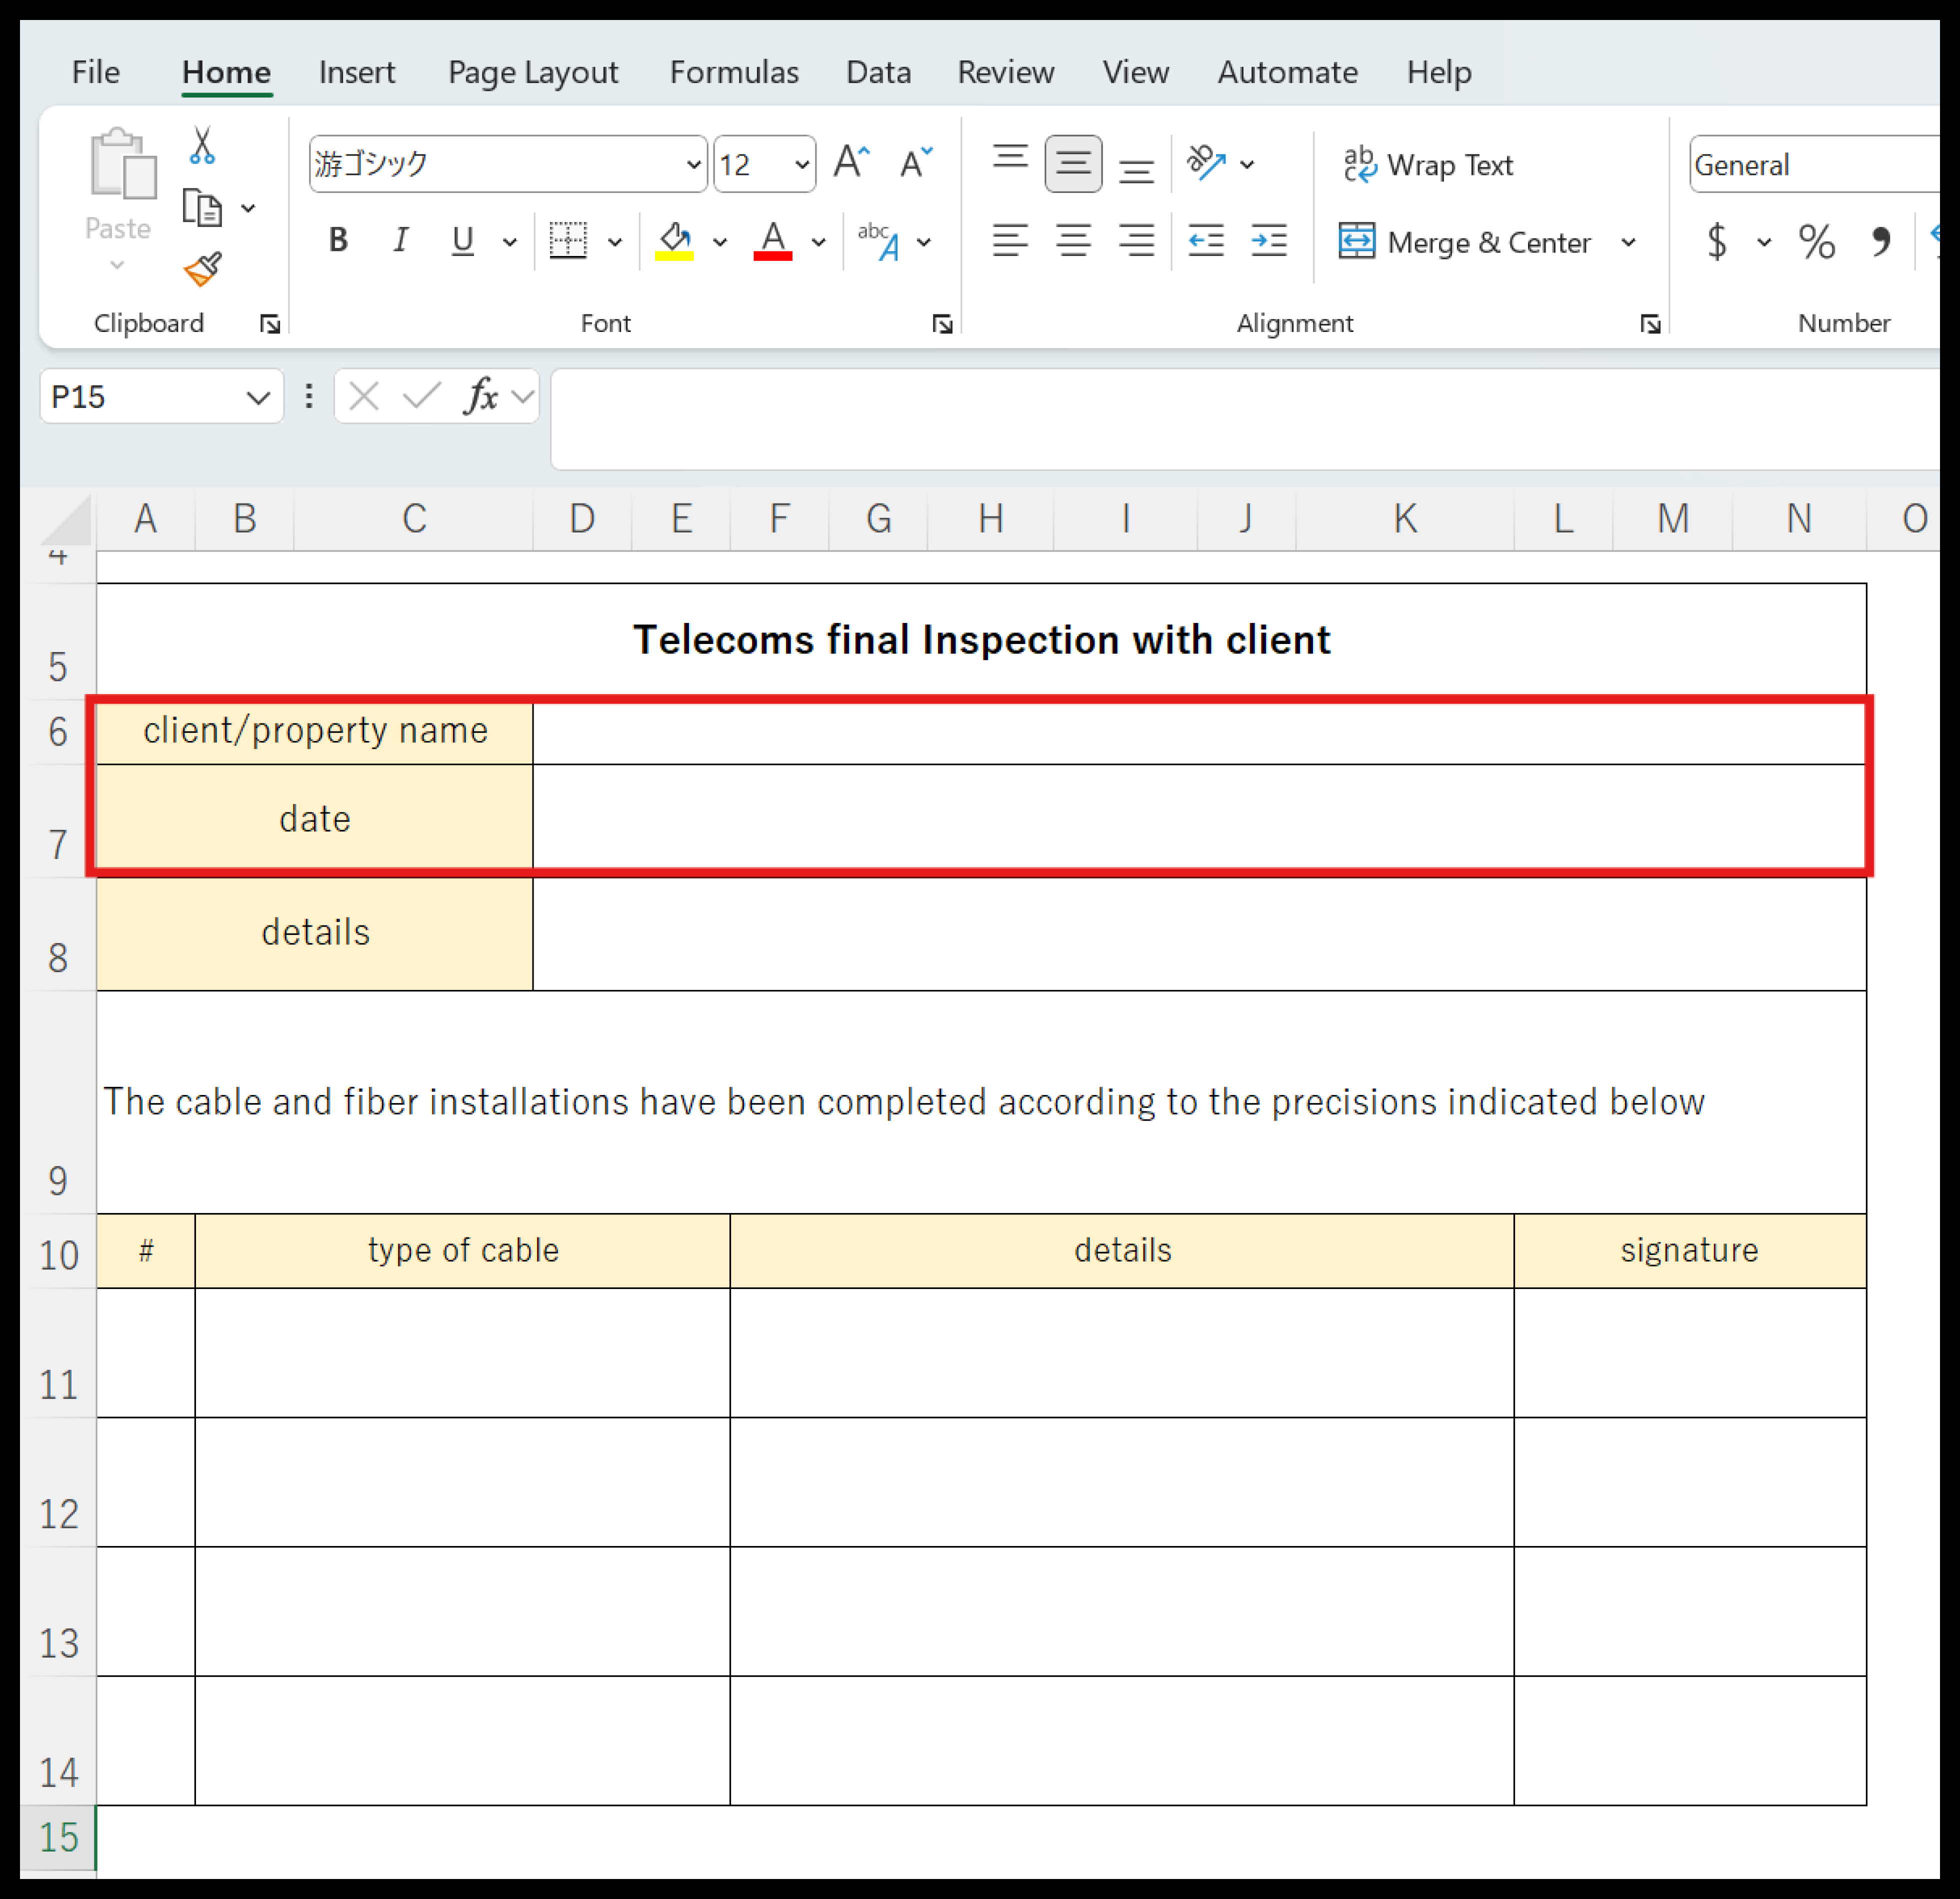
Task: Click the Orientation text angle icon
Action: (x=1206, y=163)
